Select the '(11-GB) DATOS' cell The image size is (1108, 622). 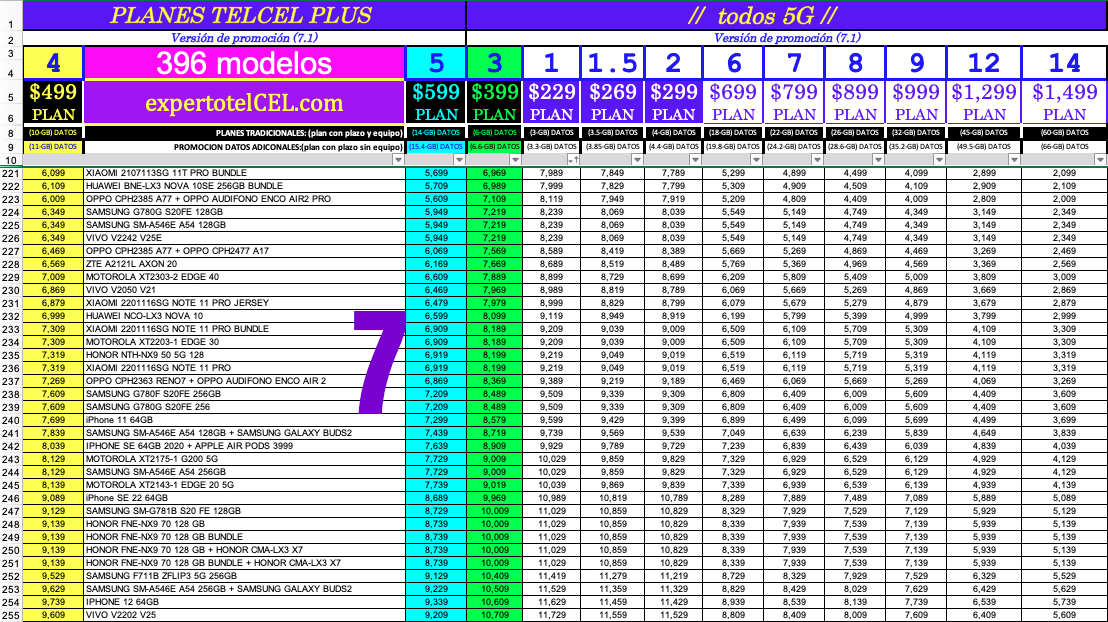point(53,147)
